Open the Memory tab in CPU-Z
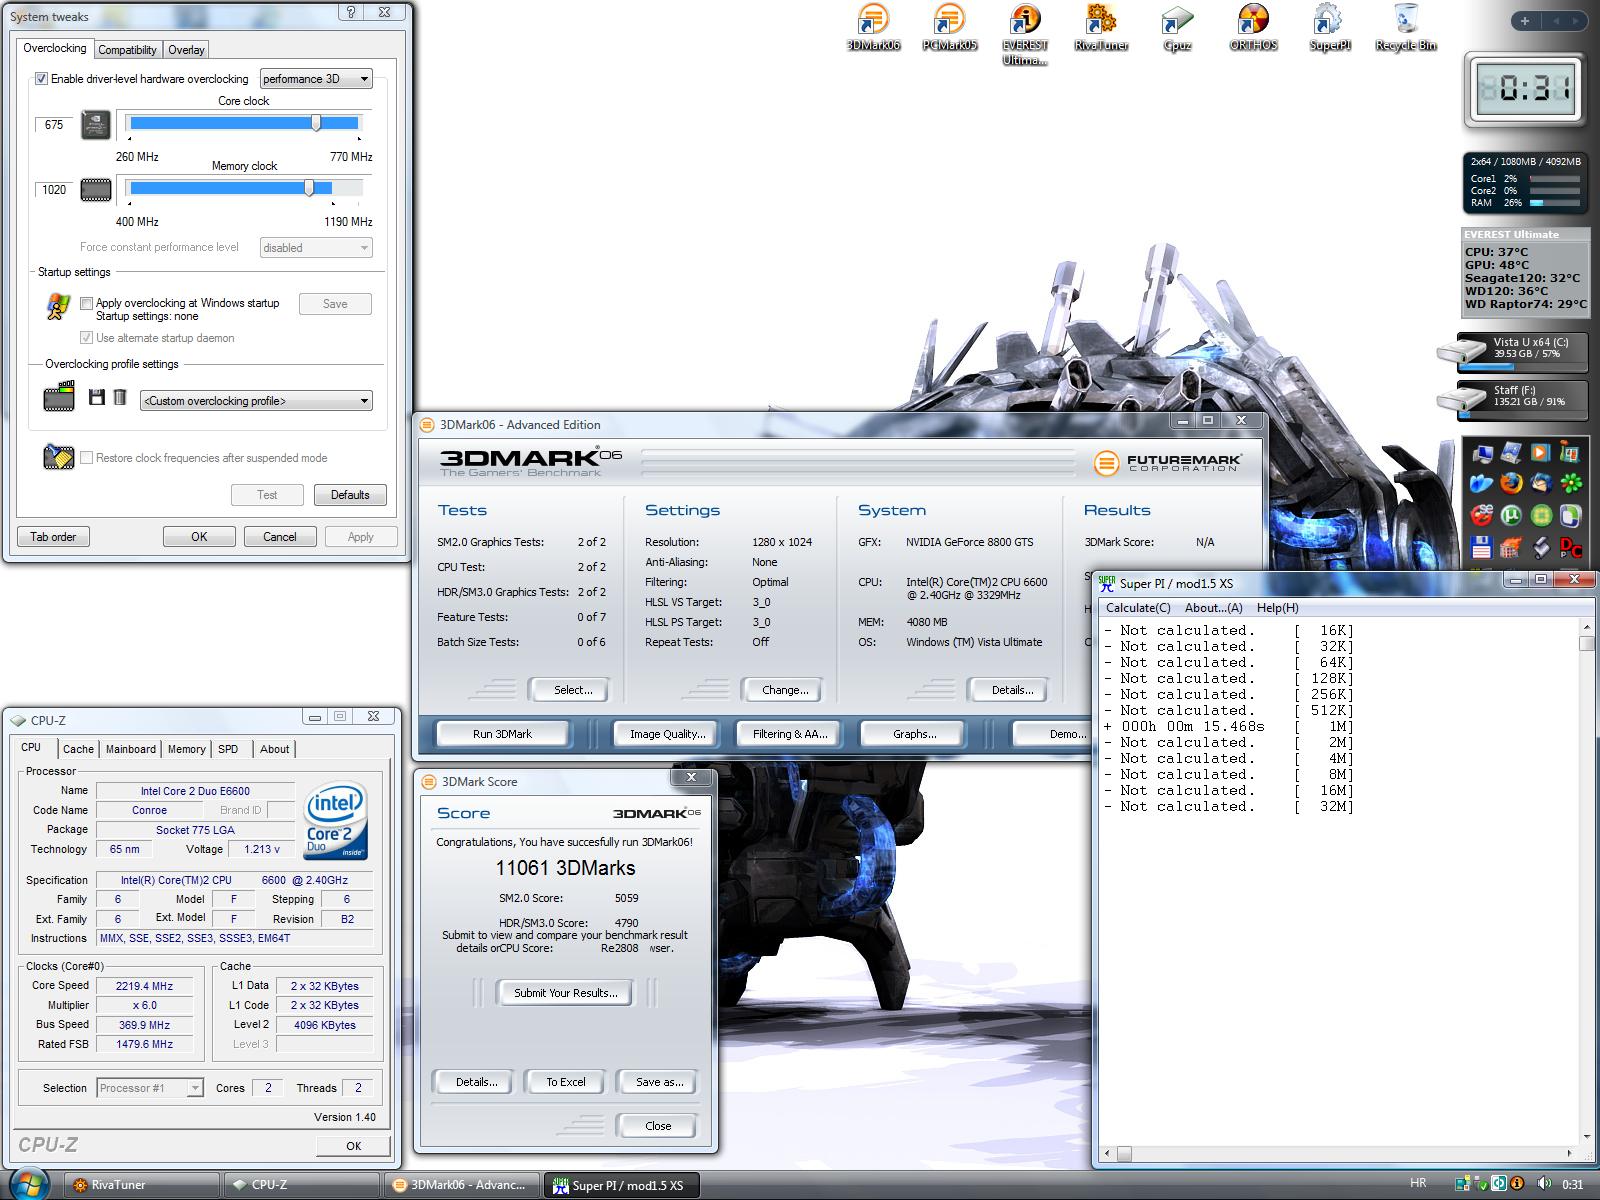Viewport: 1600px width, 1200px height. pos(186,749)
